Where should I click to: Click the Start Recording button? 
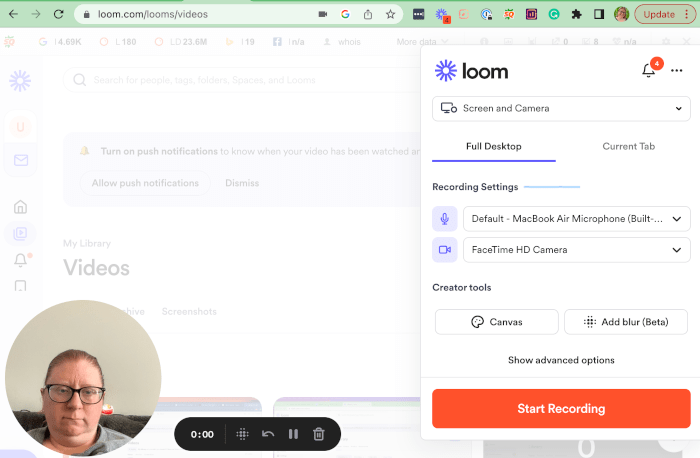click(x=561, y=408)
